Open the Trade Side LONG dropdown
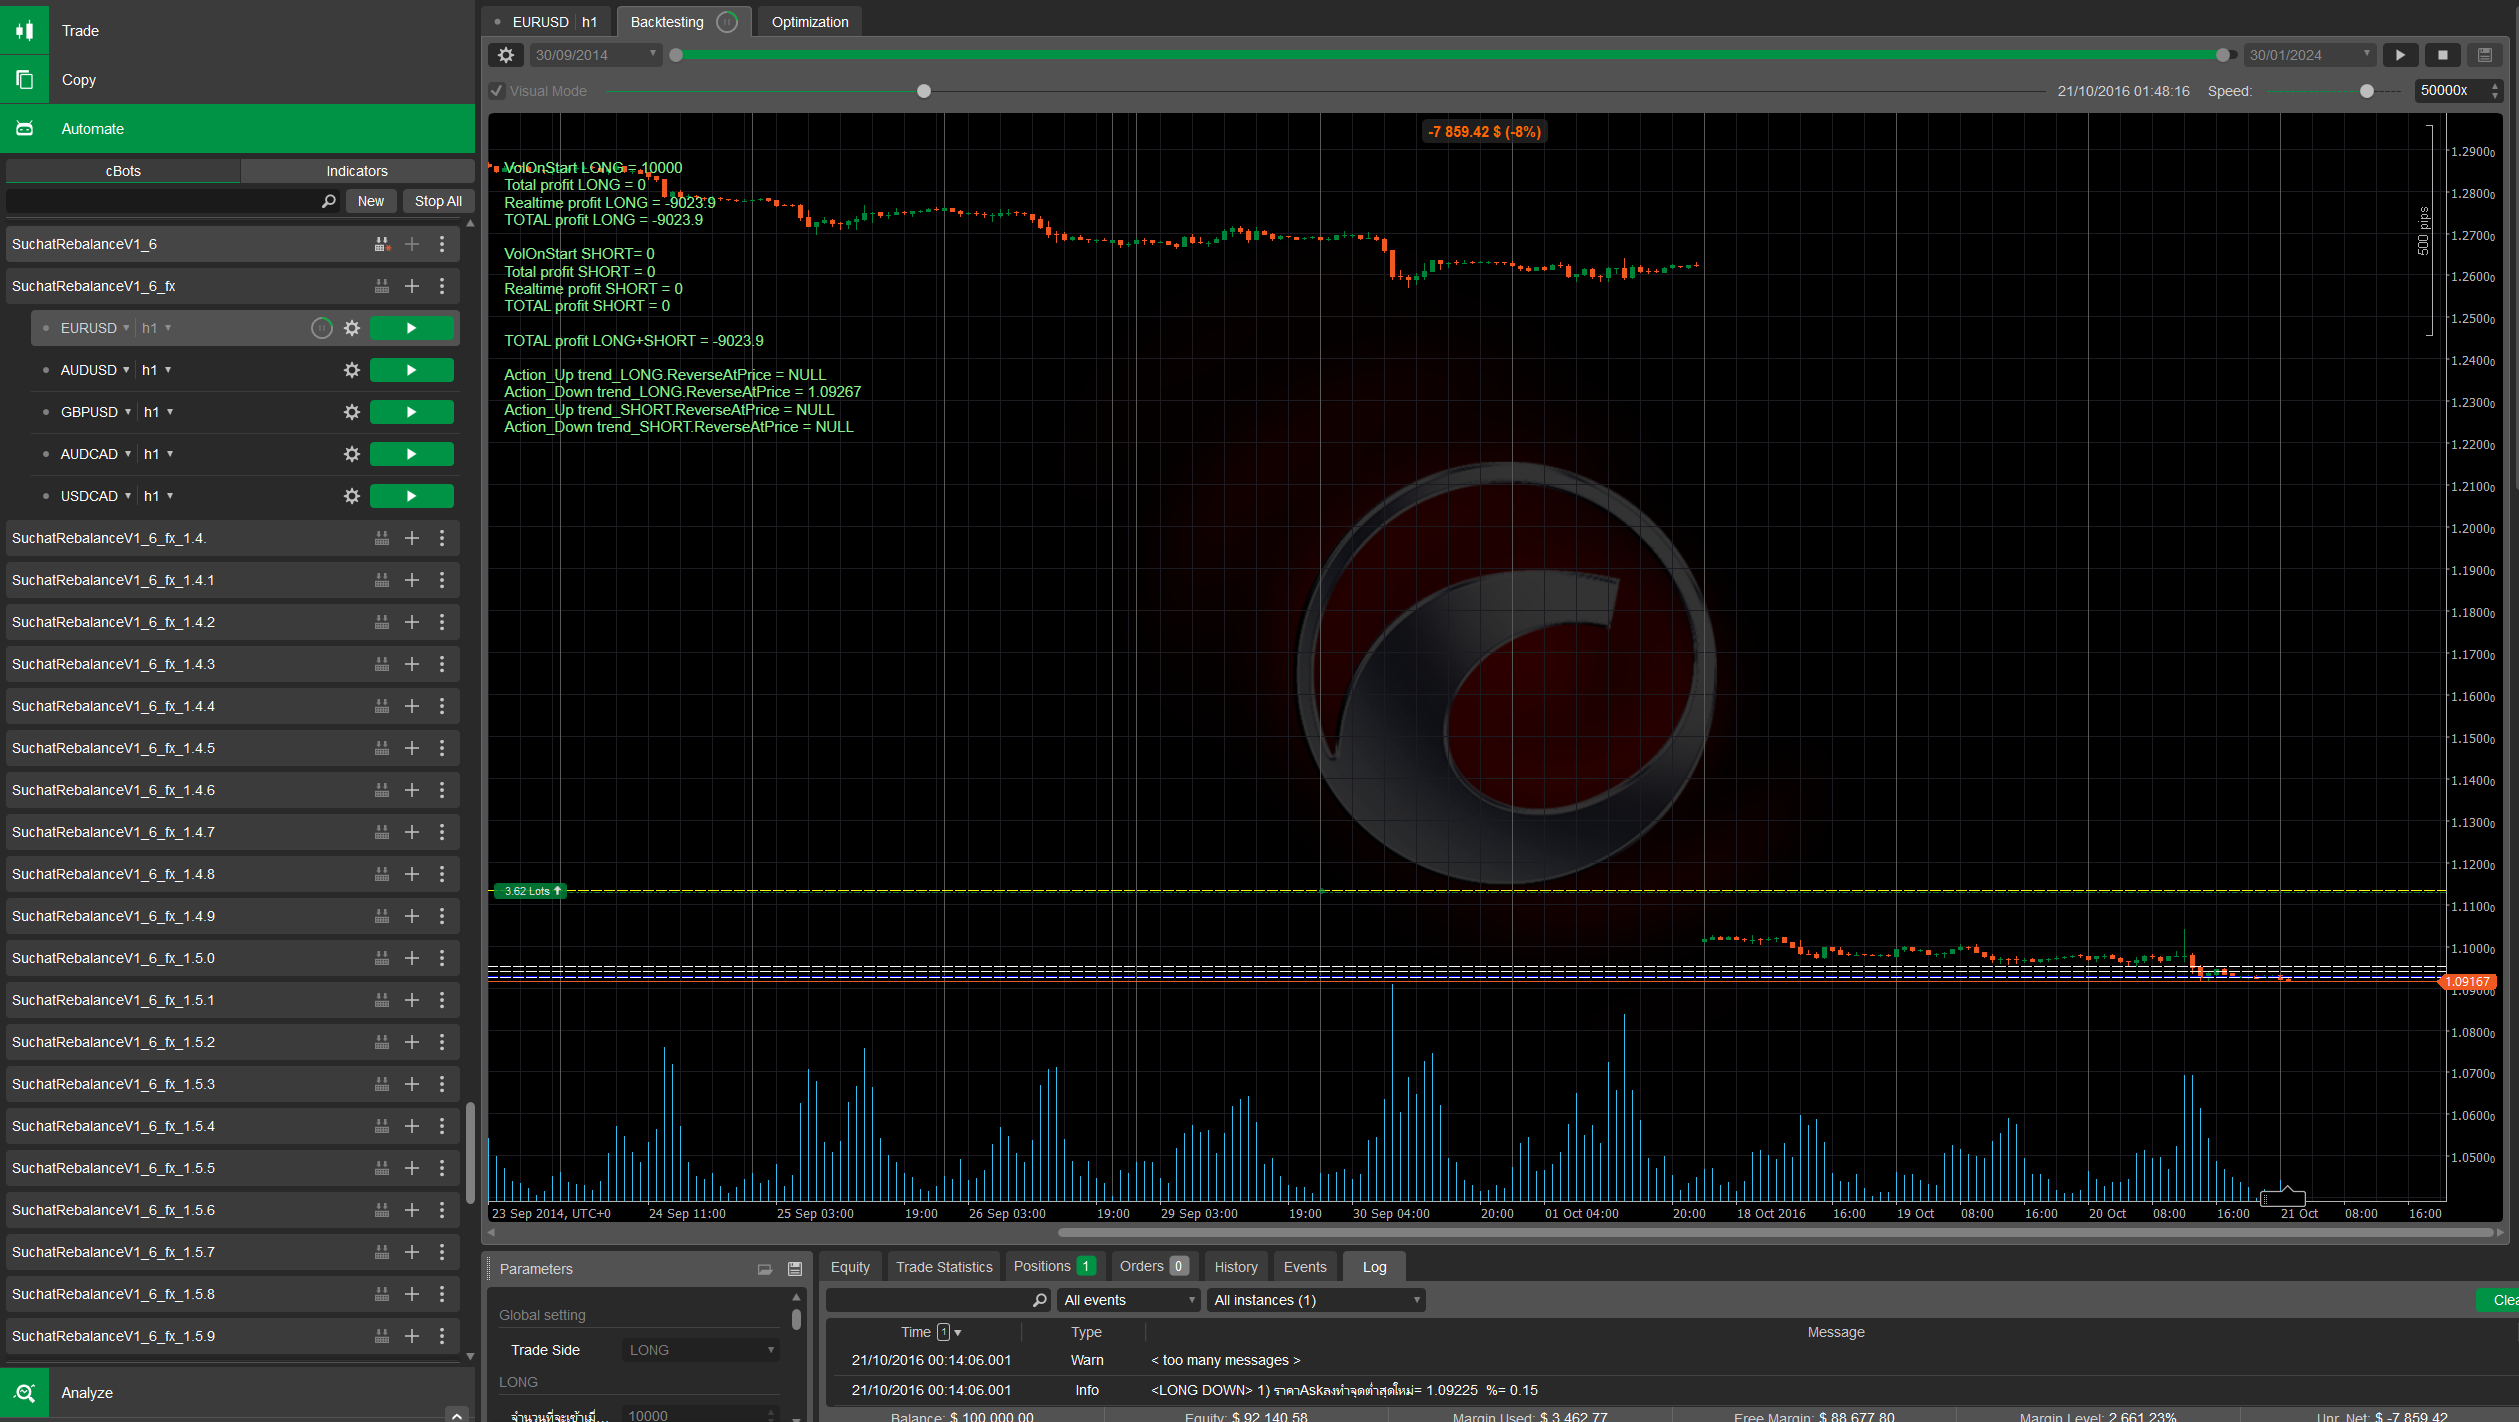 pos(700,1350)
